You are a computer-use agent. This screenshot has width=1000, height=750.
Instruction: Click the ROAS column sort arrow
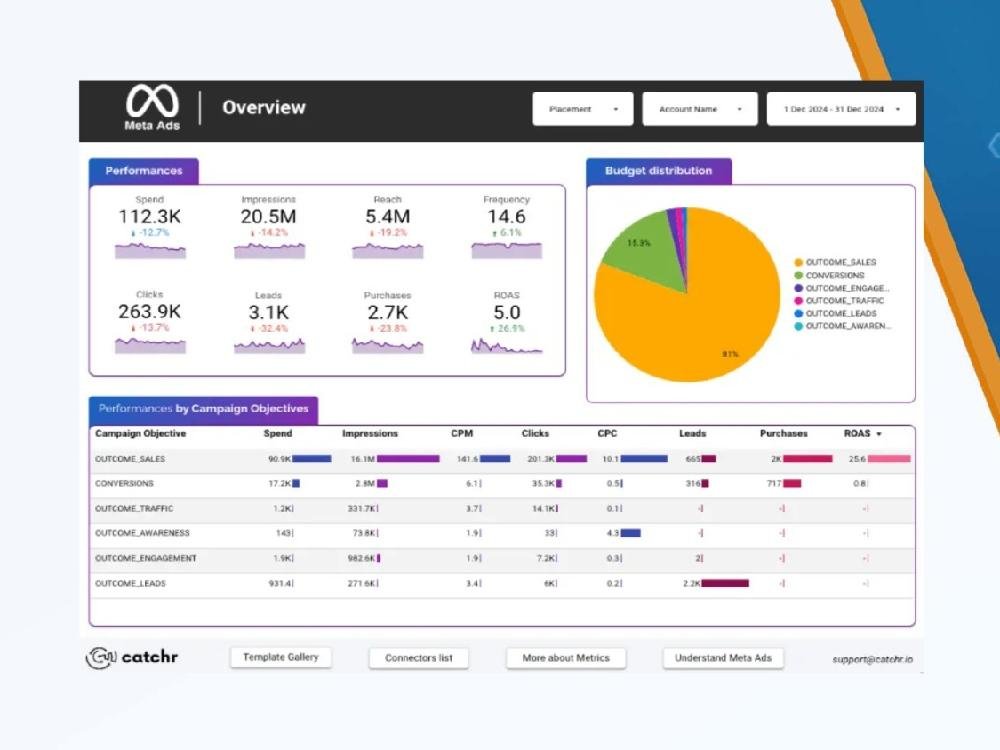(x=879, y=434)
